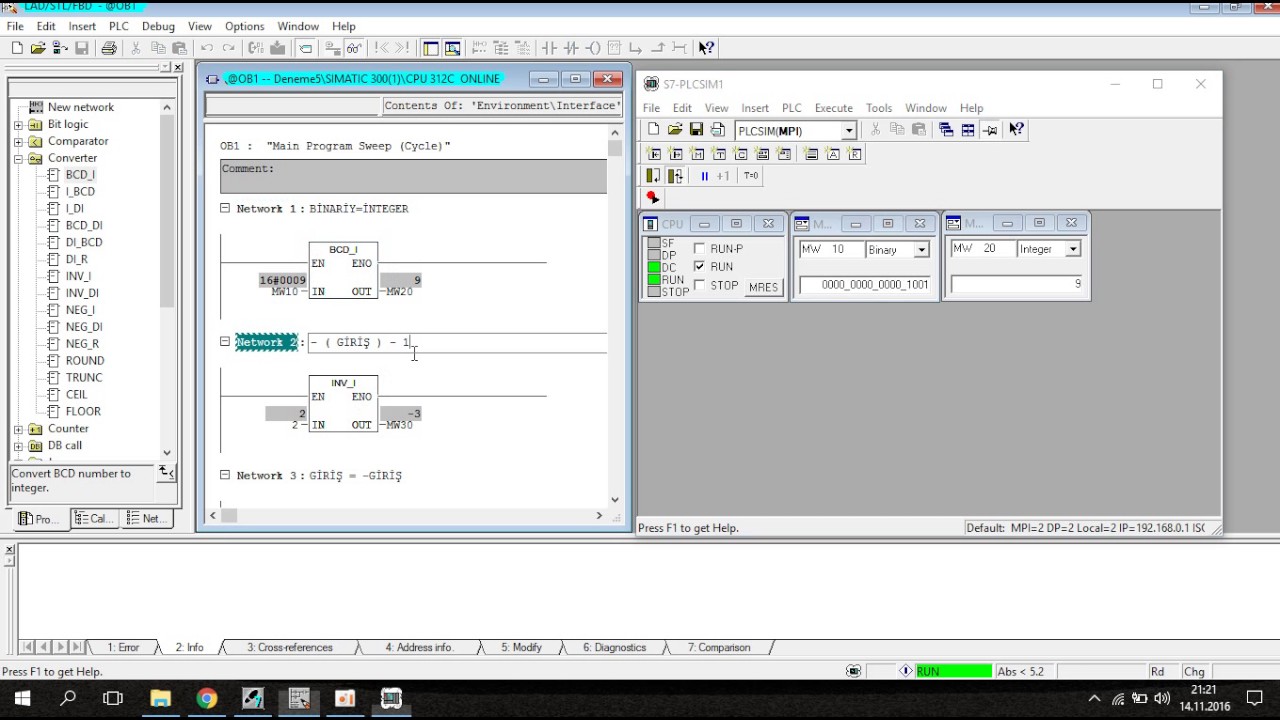Select the ROUND converter instruction
The image size is (1280, 720).
pos(85,361)
